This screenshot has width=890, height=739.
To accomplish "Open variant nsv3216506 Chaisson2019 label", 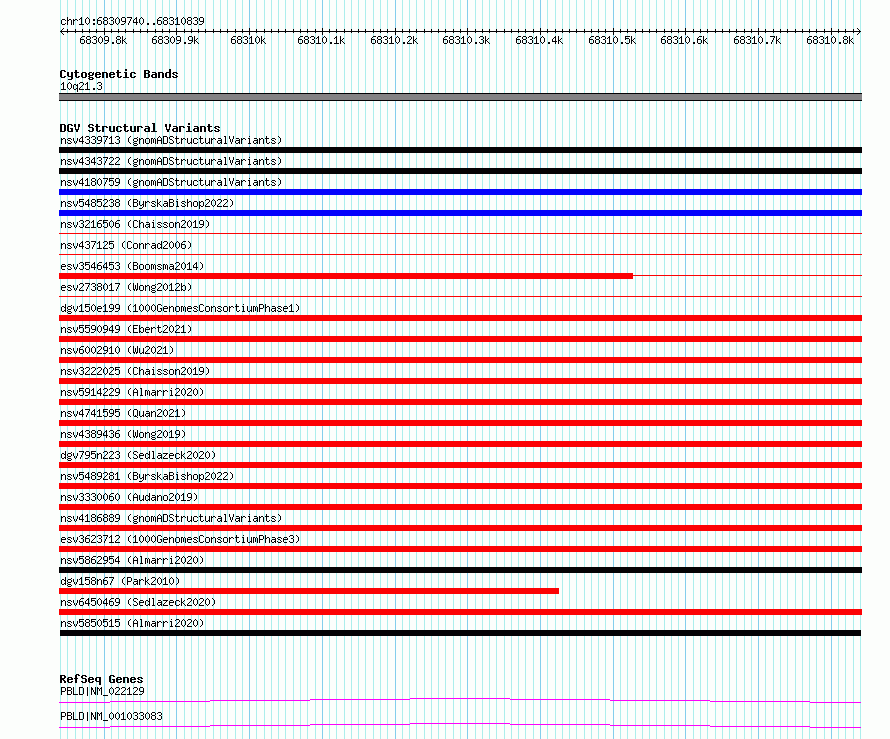I will 135,224.
